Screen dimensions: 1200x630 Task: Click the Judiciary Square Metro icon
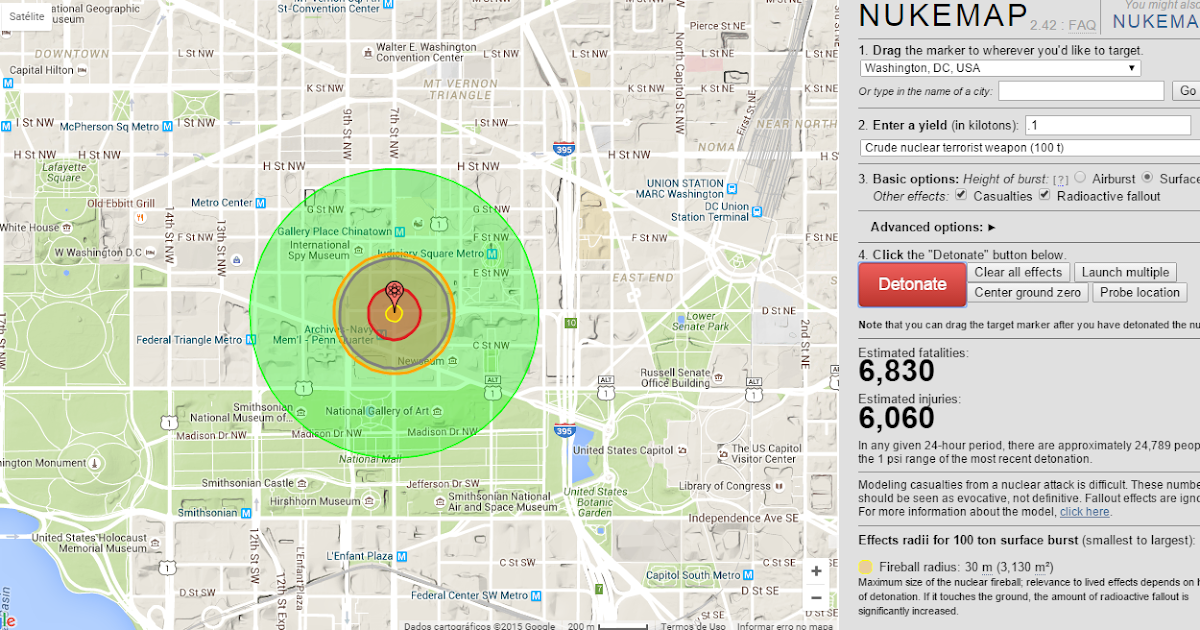[492, 253]
